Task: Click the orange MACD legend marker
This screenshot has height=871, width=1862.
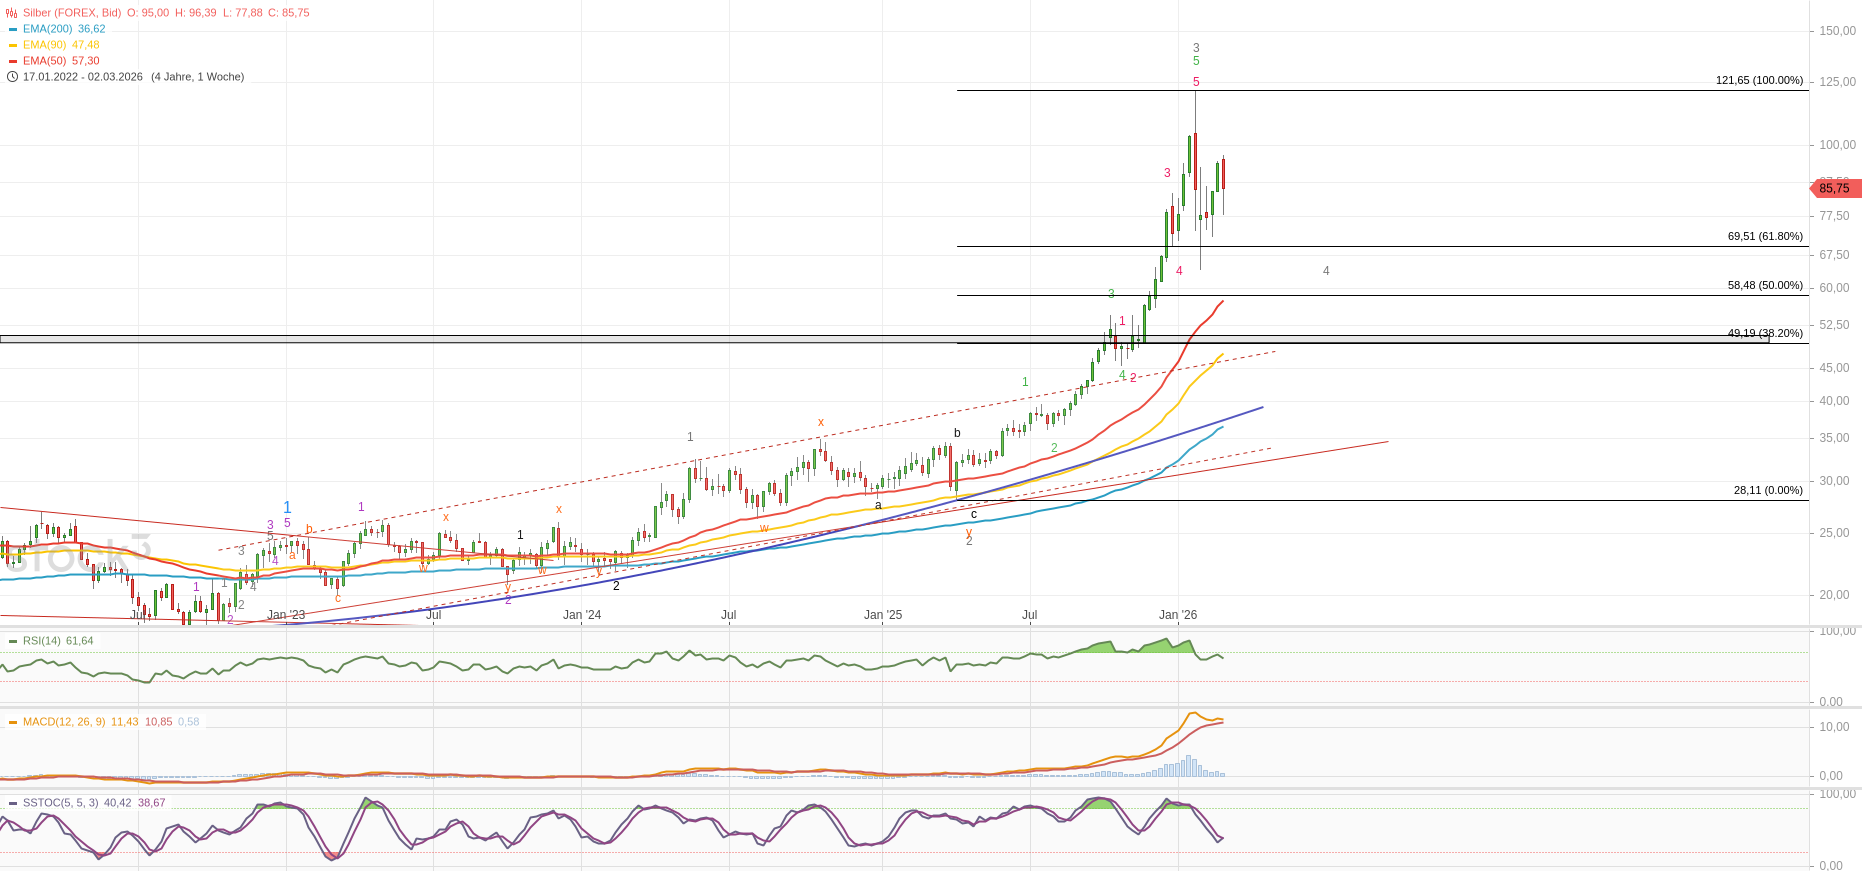Action: tap(13, 722)
